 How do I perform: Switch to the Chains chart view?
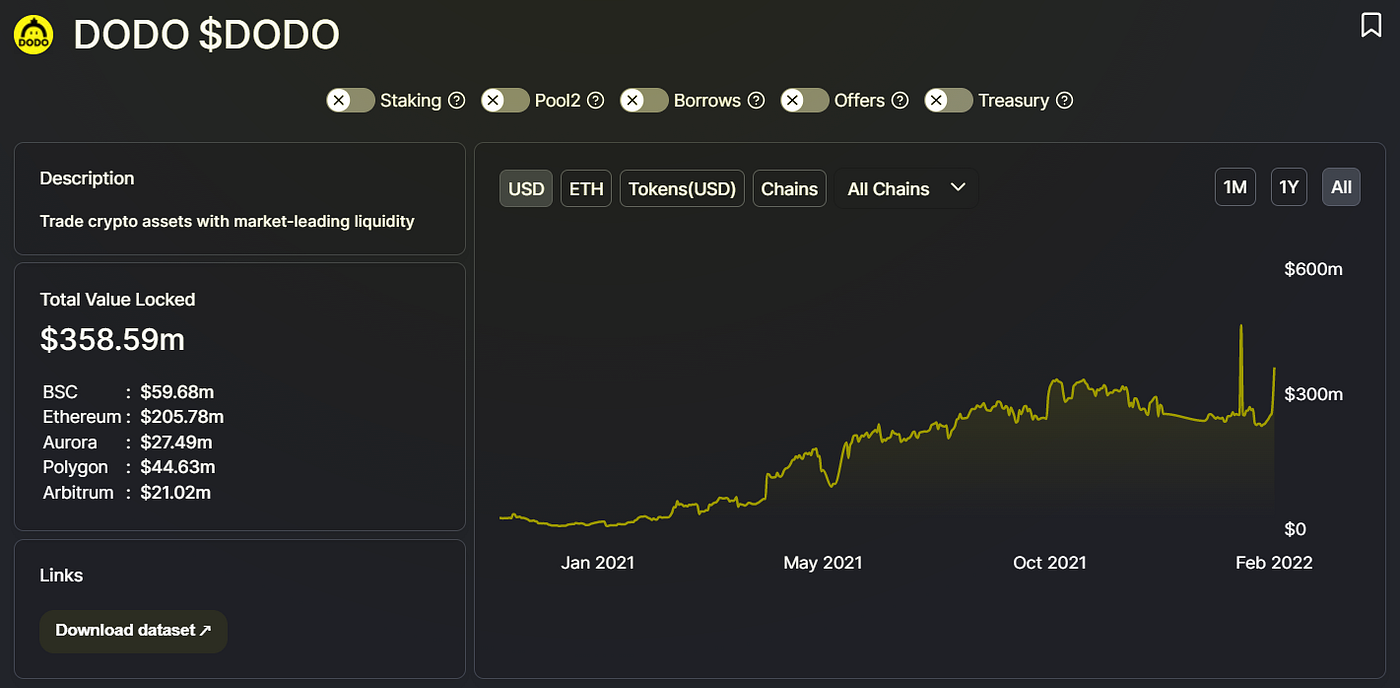click(789, 188)
